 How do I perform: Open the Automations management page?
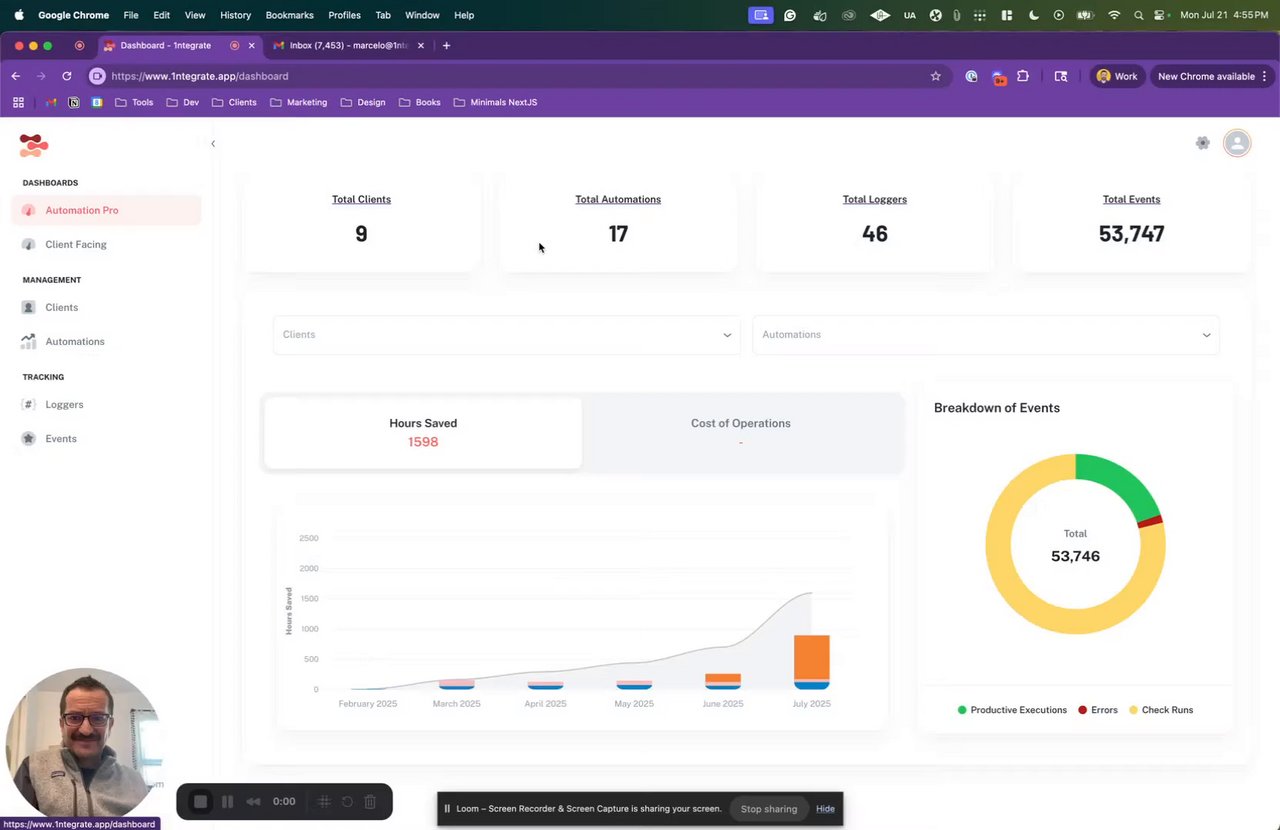pyautogui.click(x=106, y=341)
